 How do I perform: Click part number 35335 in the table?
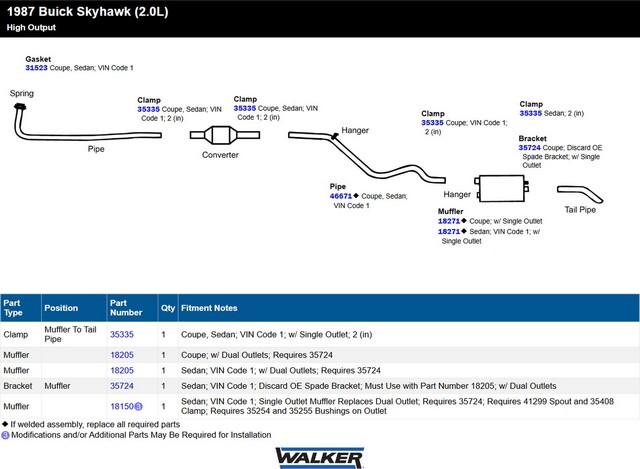(121, 334)
